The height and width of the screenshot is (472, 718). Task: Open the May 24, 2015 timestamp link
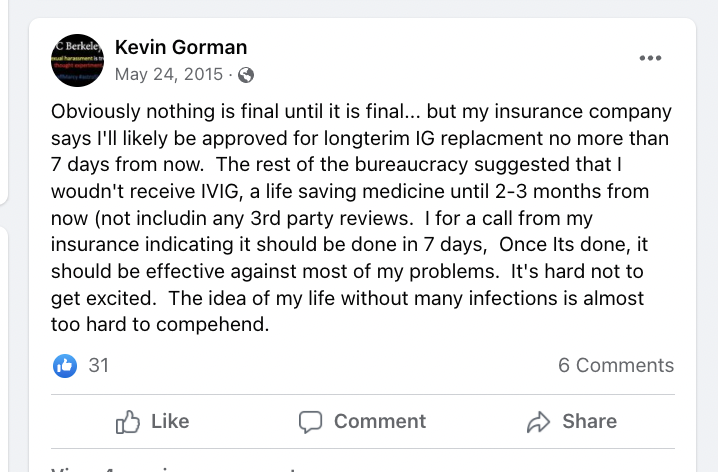(x=169, y=74)
